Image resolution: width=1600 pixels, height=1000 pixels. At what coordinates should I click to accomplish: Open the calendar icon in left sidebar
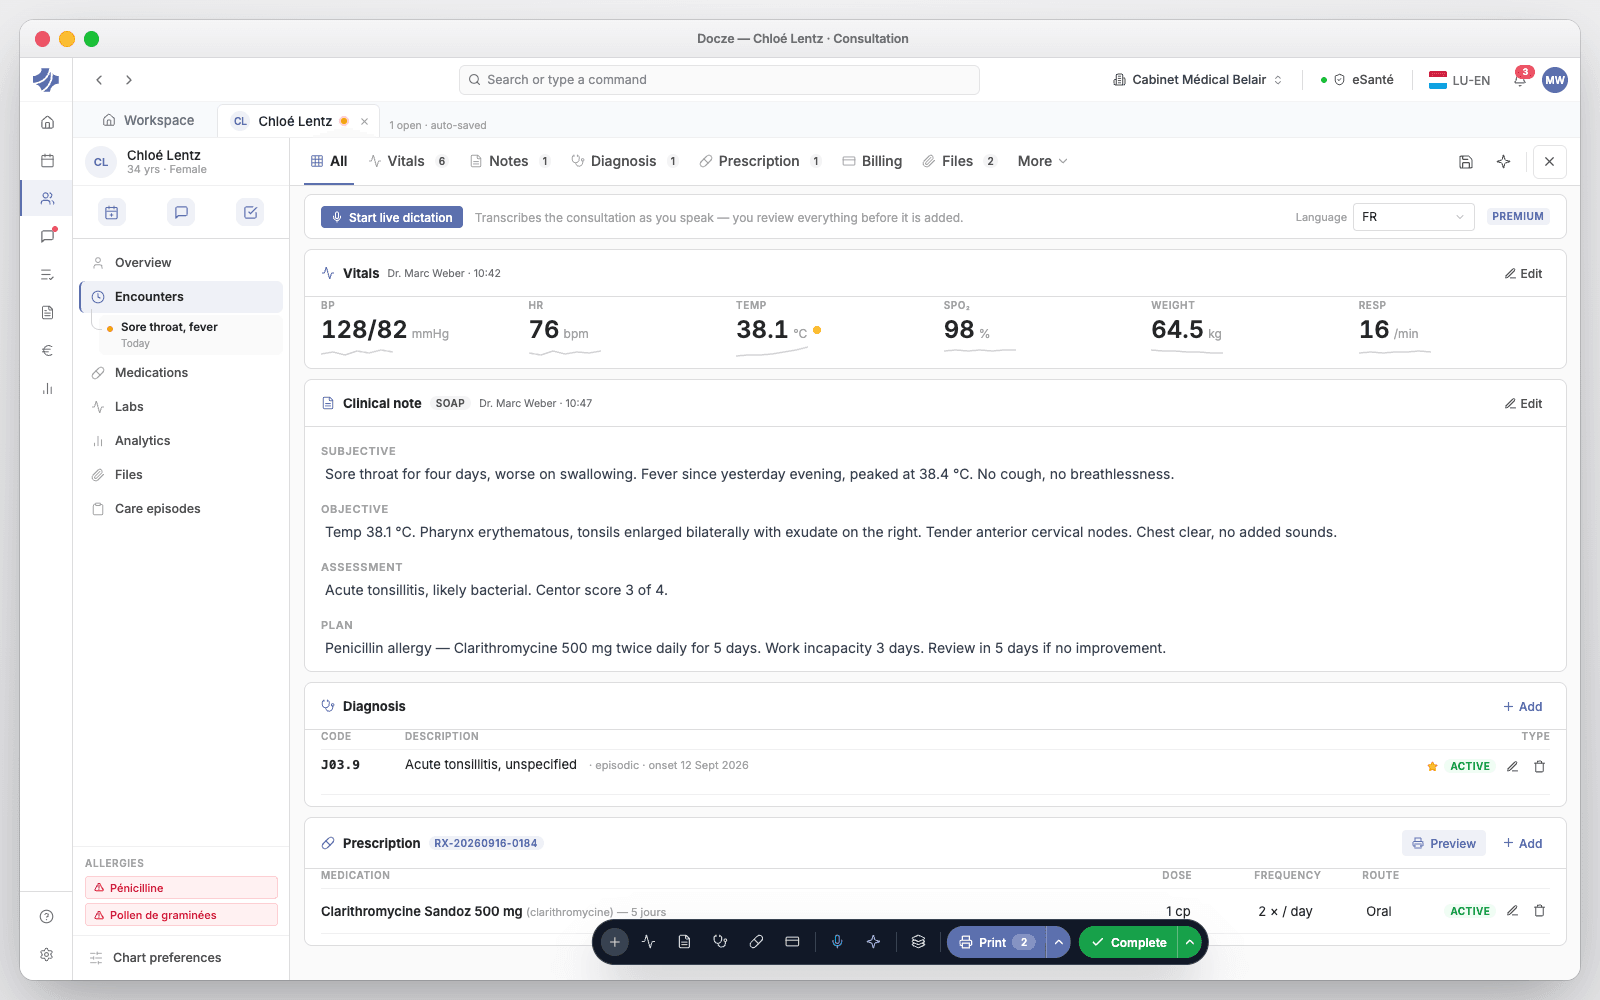tap(47, 160)
